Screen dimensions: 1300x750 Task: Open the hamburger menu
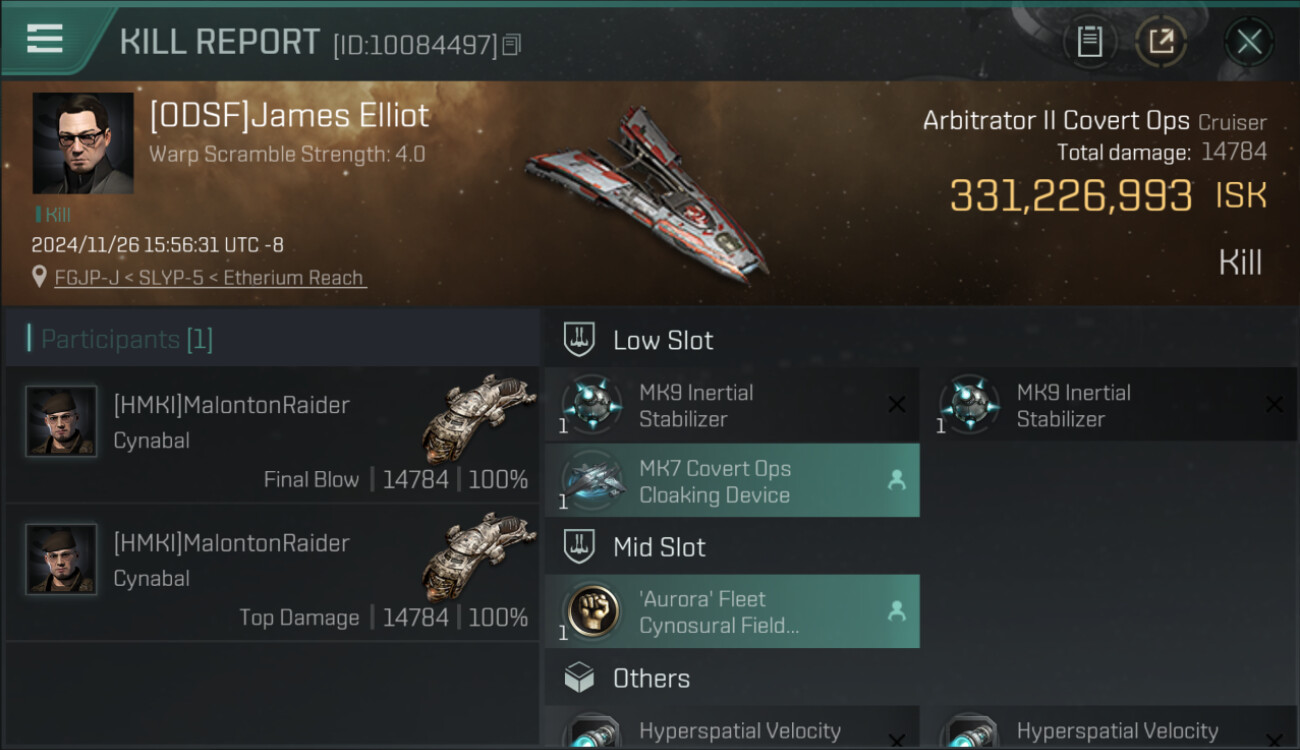tap(45, 40)
